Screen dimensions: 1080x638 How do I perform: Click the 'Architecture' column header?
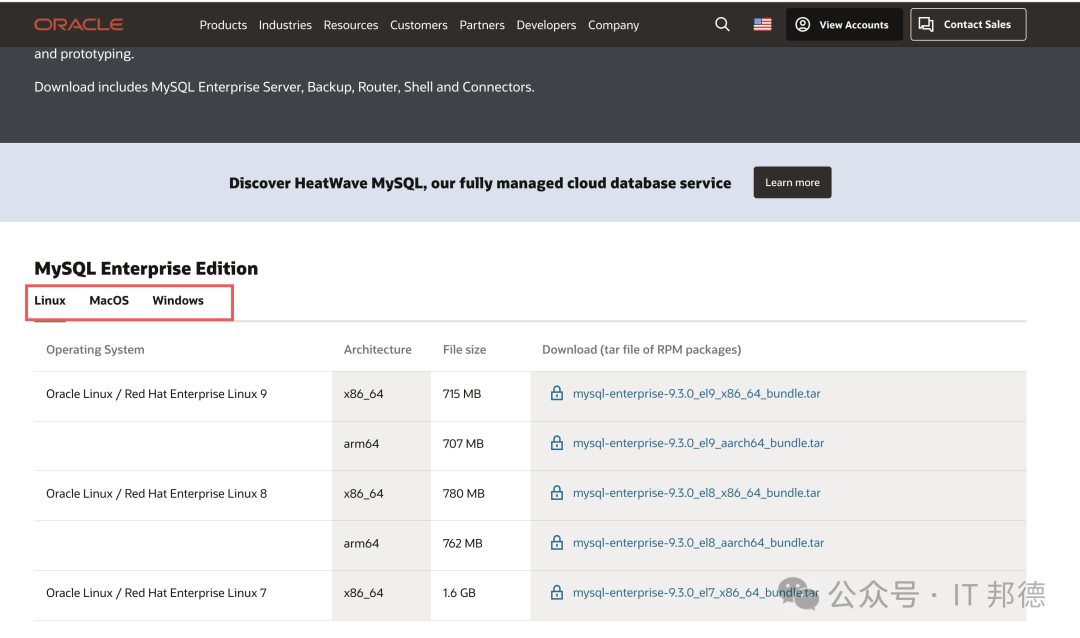[x=377, y=349]
